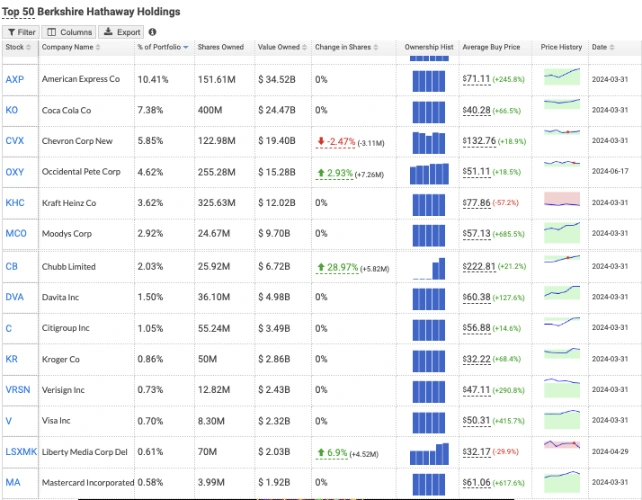642x500 pixels.
Task: Open OXY ticker link
Action: (14, 172)
